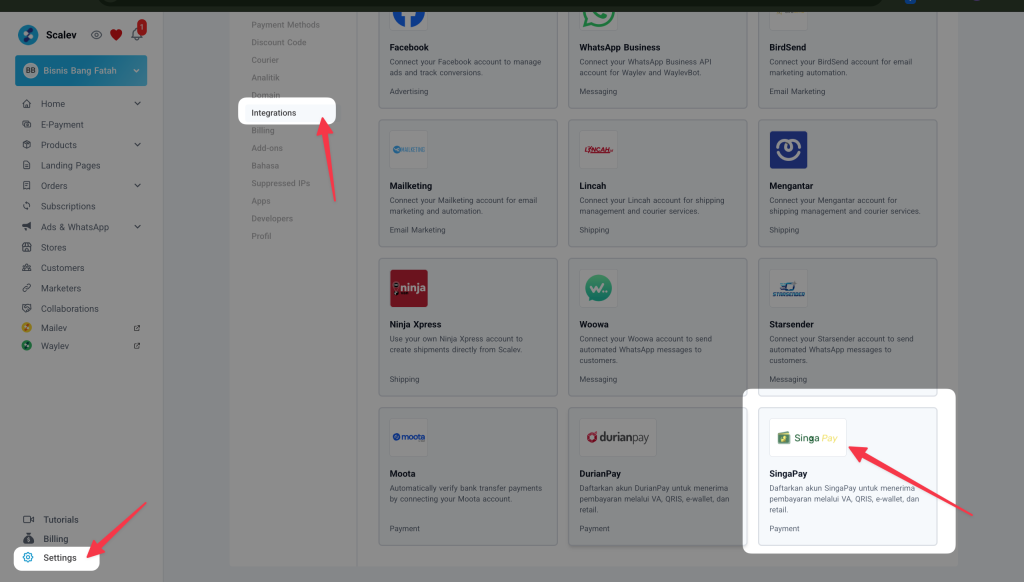Open Waylev external link arrow
1024x582 pixels.
(137, 346)
